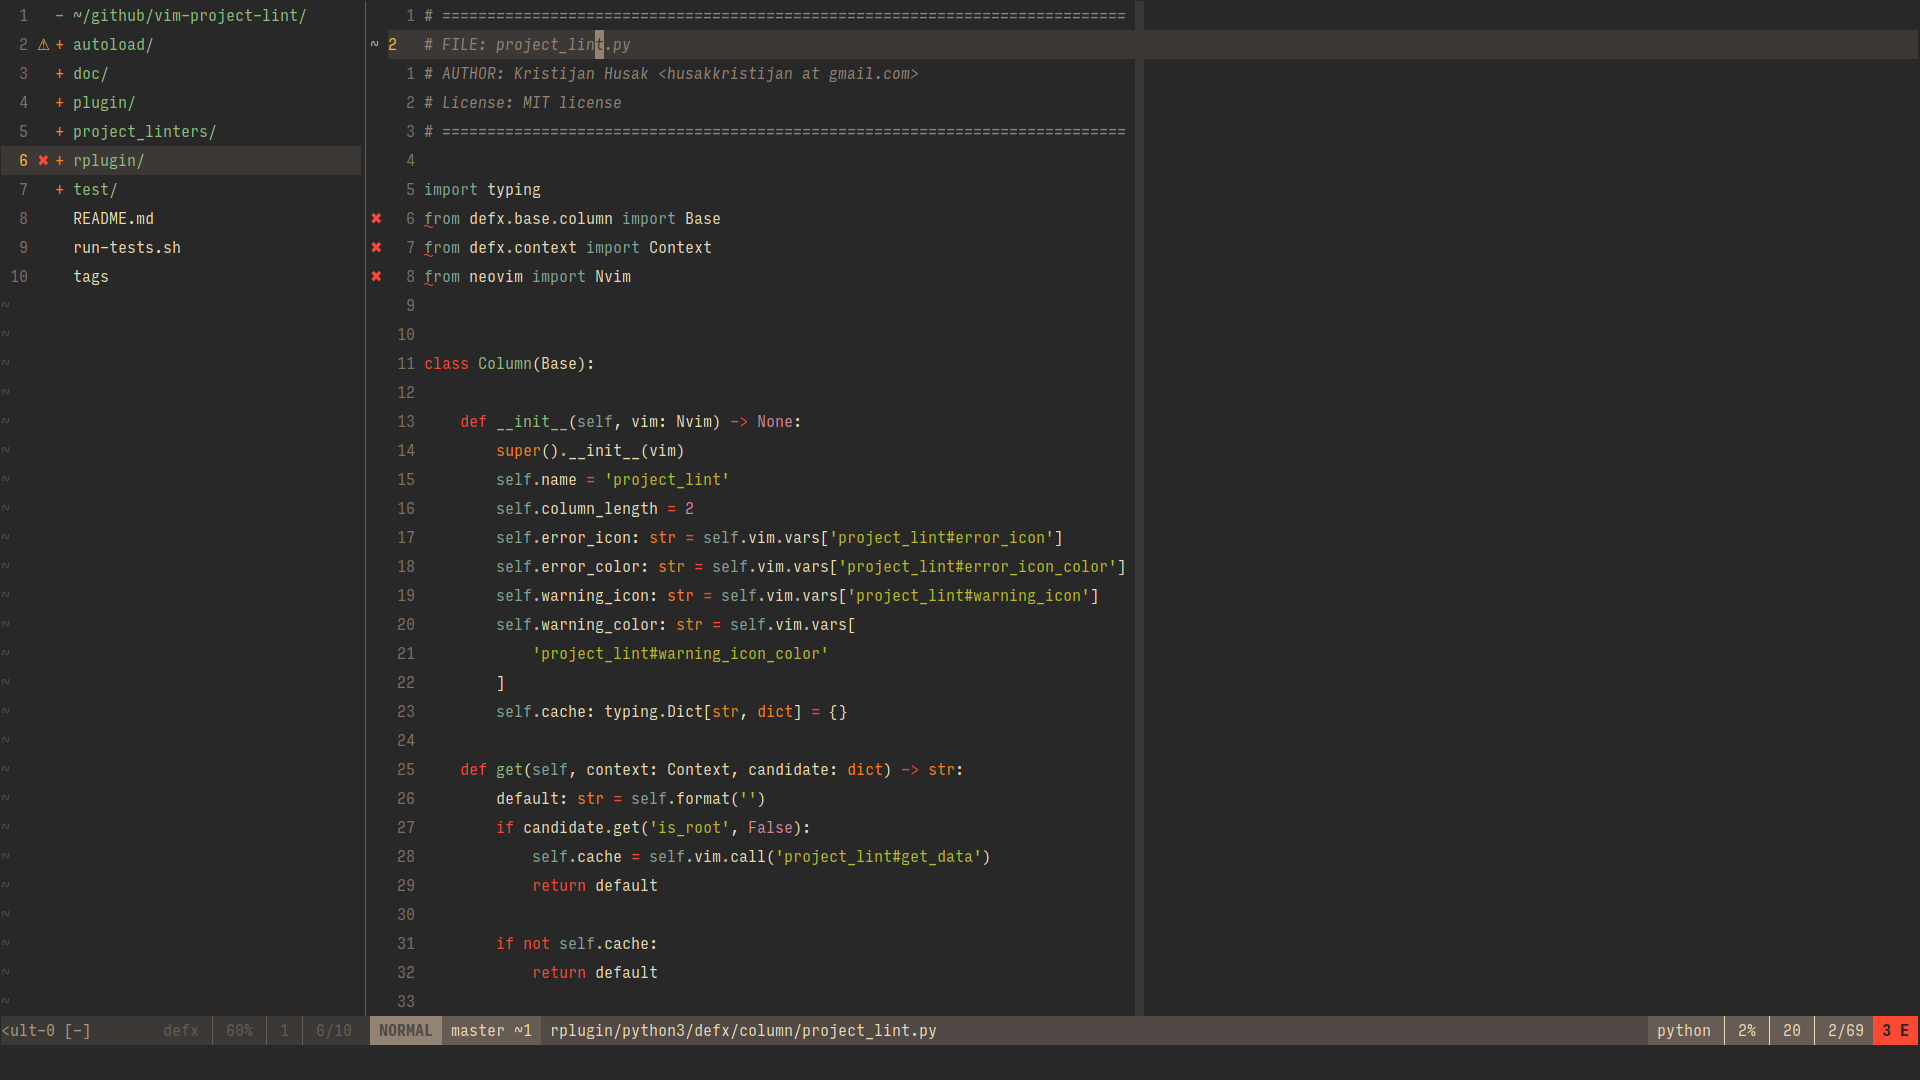Click 'self.cache: typing.Dict[str, dict]' line
This screenshot has width=1920, height=1080.
671,712
